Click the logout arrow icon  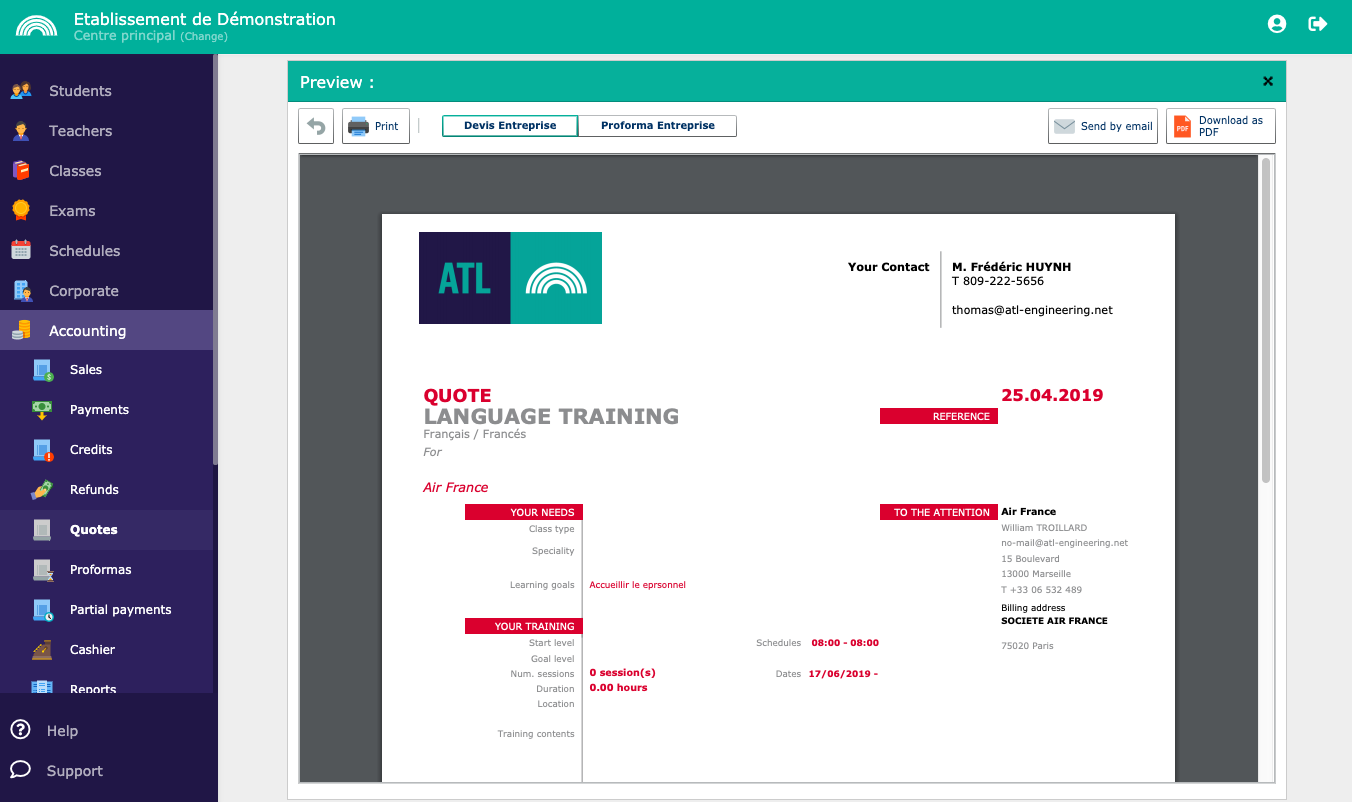(x=1318, y=24)
